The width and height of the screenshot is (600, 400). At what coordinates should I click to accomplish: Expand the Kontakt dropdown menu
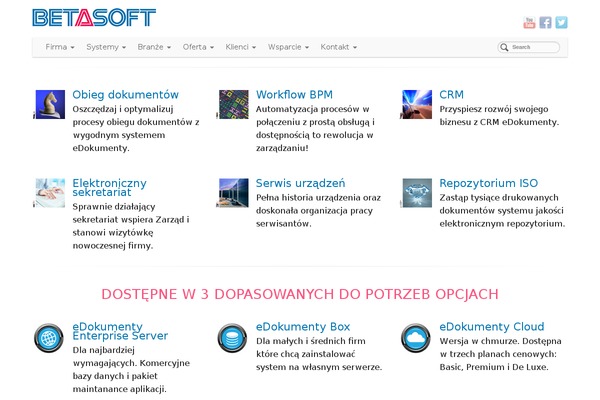click(x=339, y=47)
